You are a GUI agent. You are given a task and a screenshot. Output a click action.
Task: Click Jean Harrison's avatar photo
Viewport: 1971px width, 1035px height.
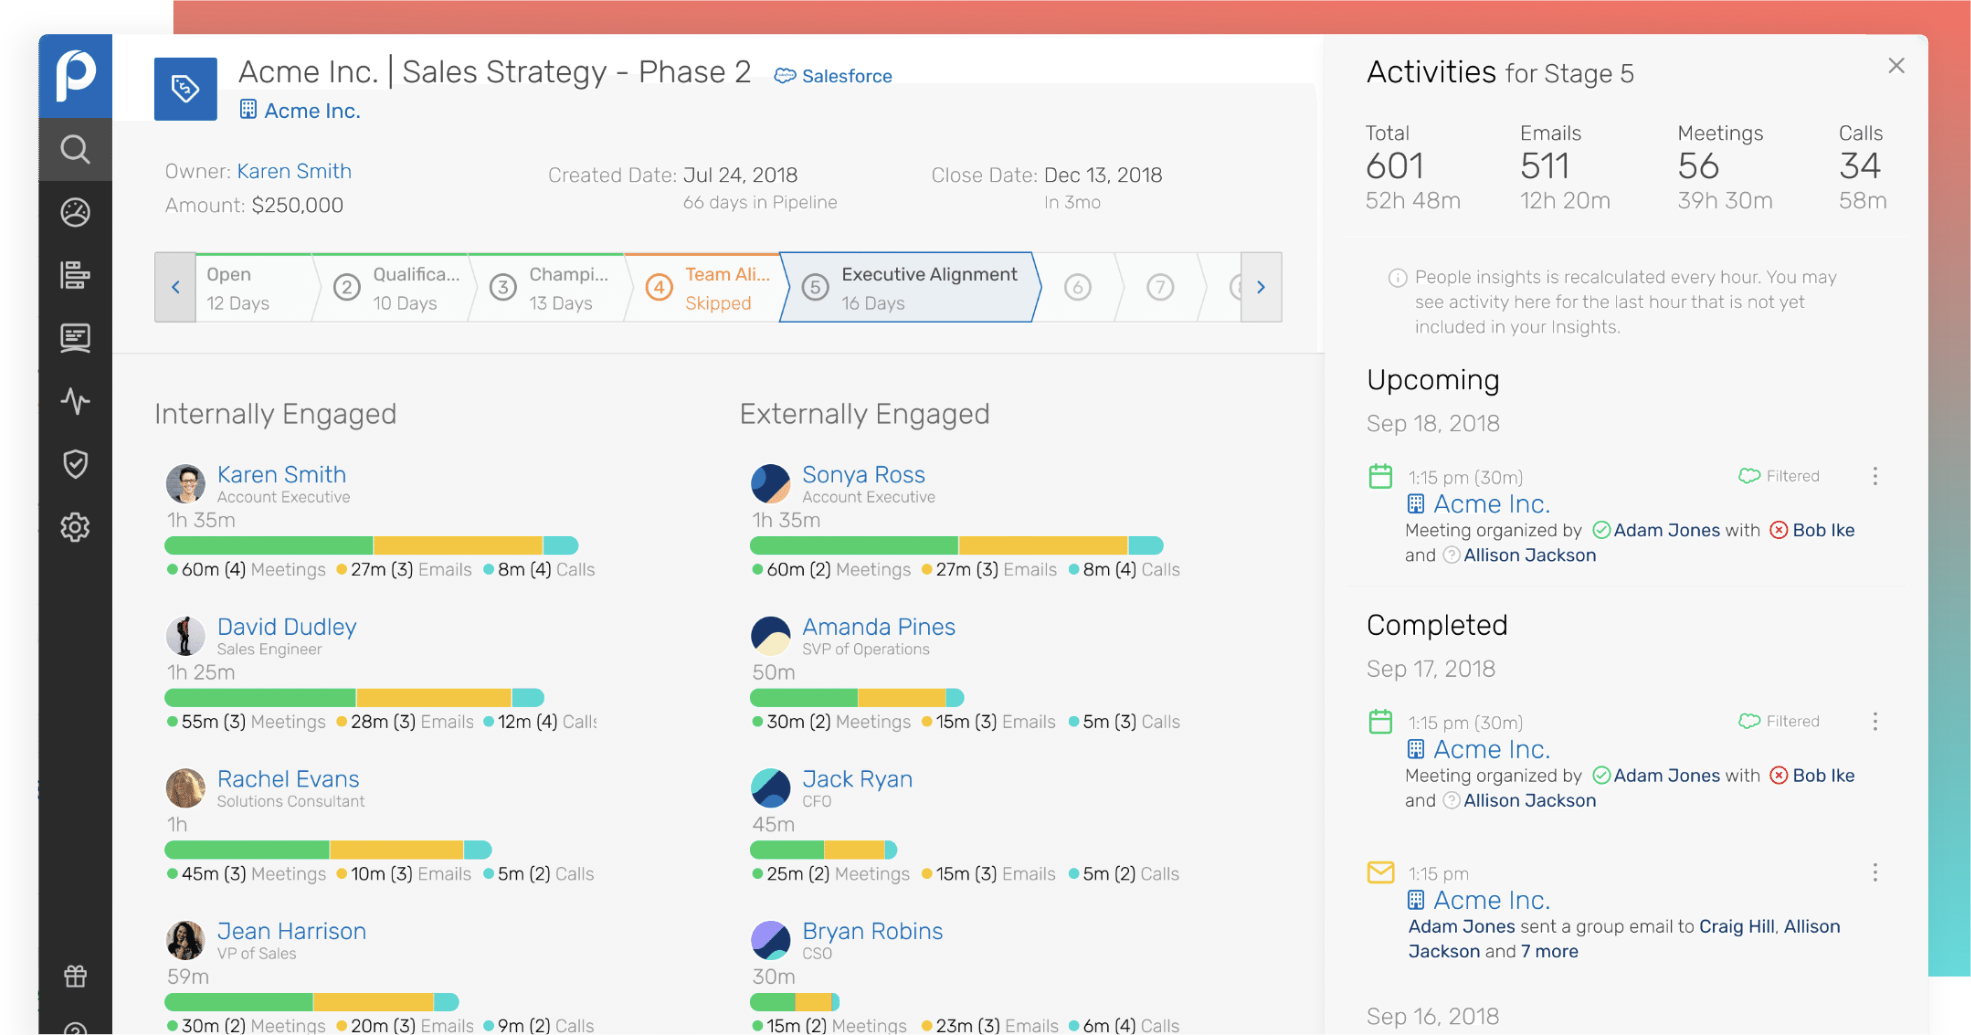185,940
